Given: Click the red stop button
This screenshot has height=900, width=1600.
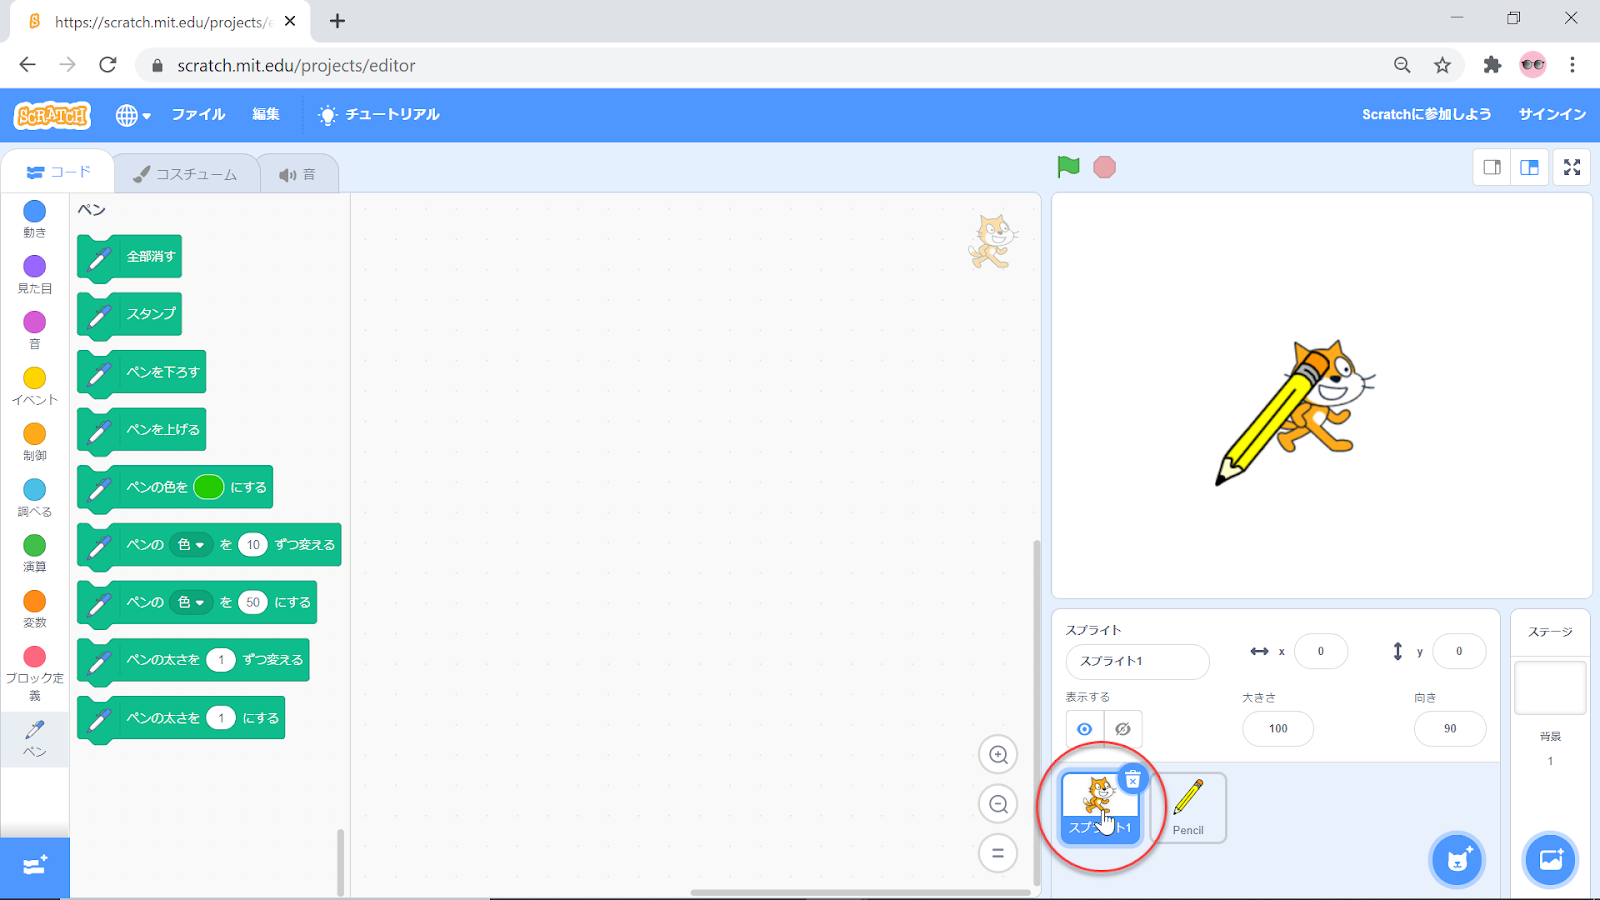Looking at the screenshot, I should [1104, 167].
